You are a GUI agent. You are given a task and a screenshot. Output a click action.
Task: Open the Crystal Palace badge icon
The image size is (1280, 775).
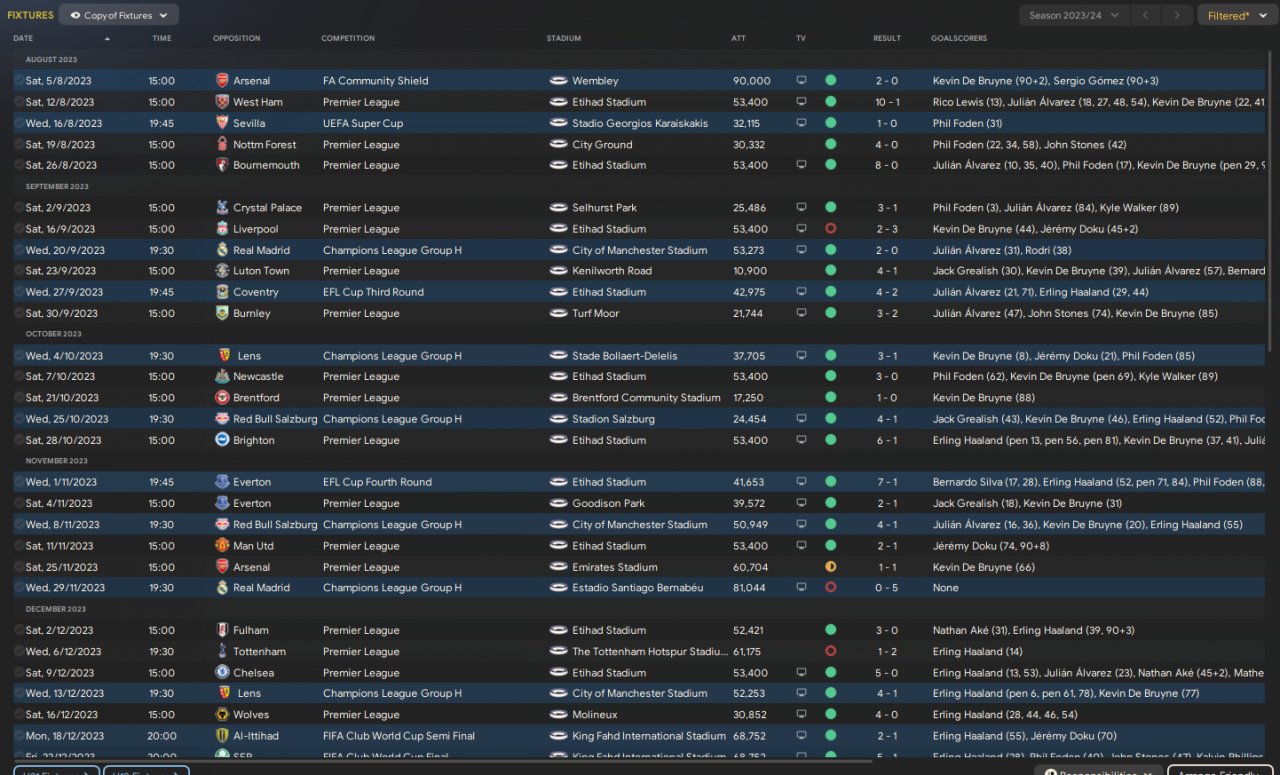coord(222,208)
